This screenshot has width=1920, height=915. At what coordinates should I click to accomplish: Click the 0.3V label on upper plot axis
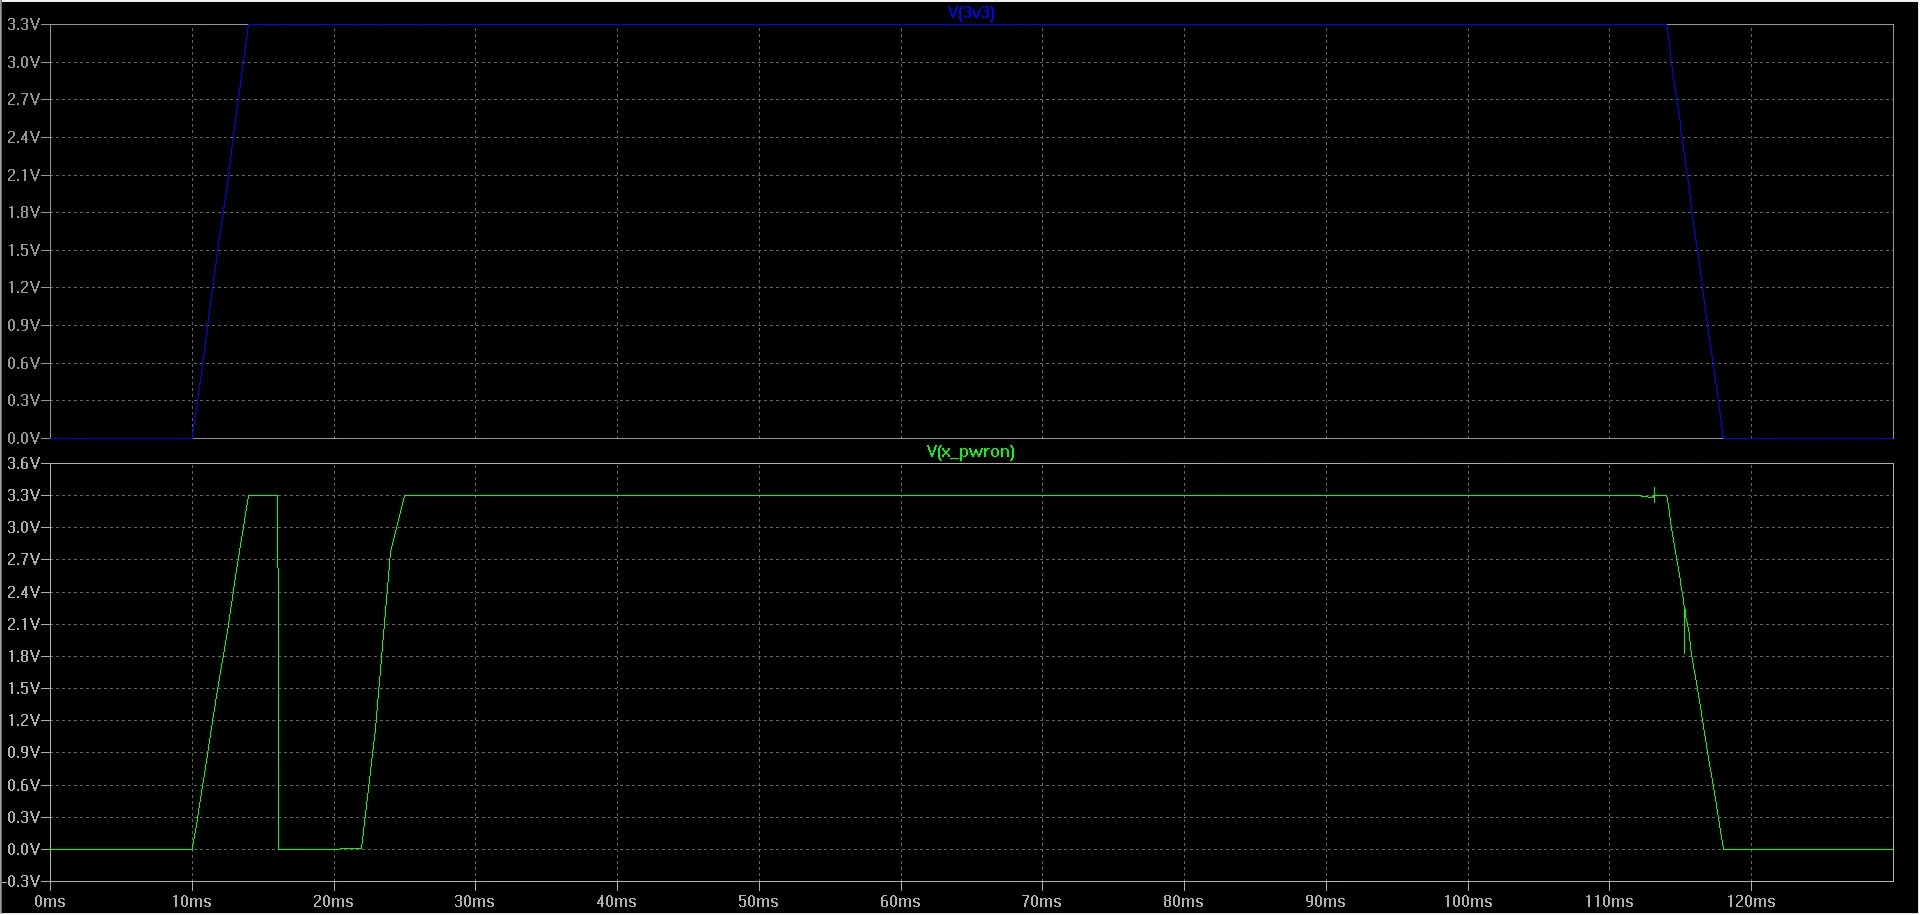click(23, 401)
